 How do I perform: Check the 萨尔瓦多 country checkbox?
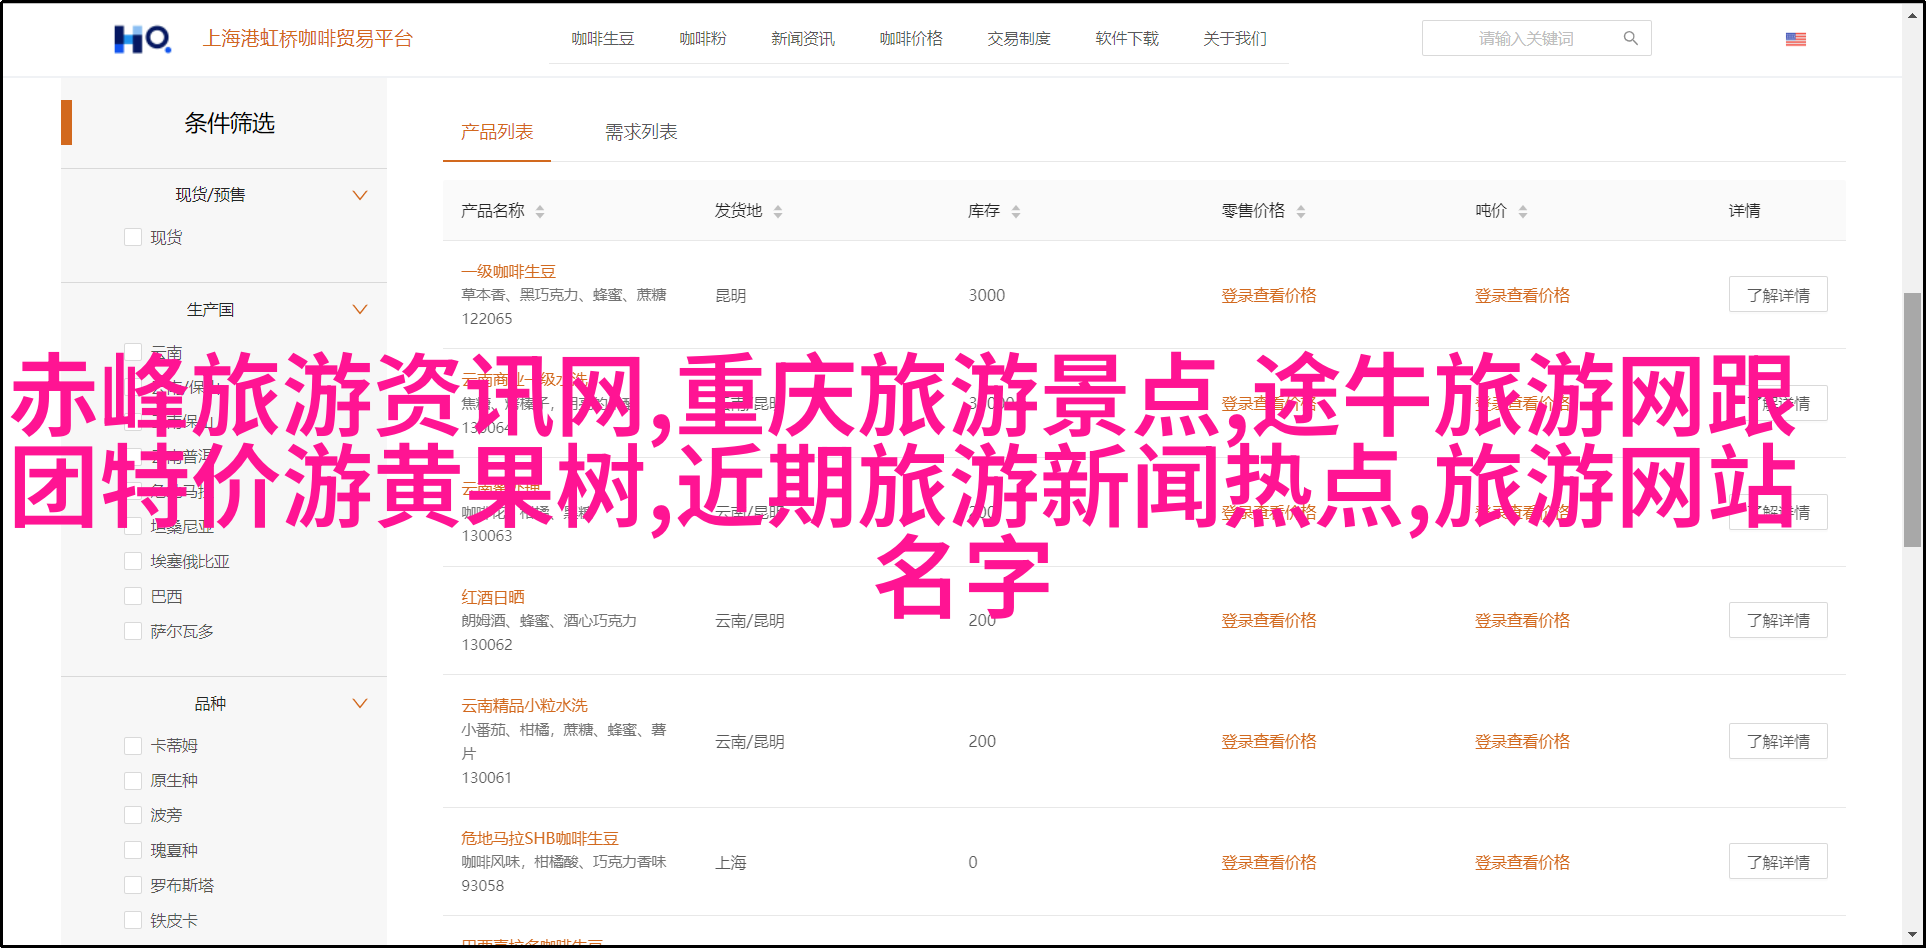[x=133, y=631]
